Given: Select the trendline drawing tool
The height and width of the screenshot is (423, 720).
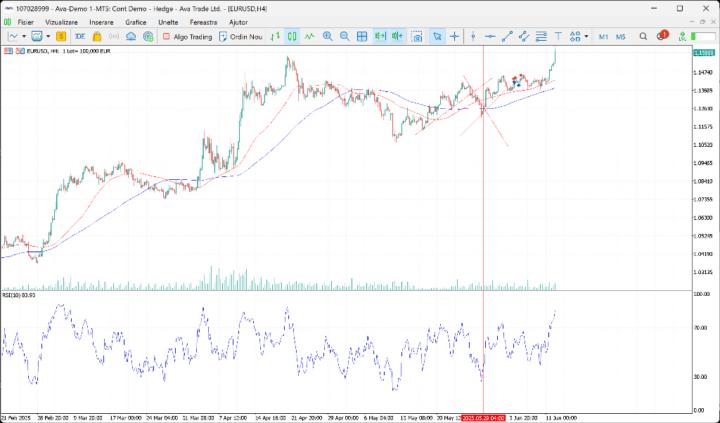Looking at the screenshot, I should point(507,37).
